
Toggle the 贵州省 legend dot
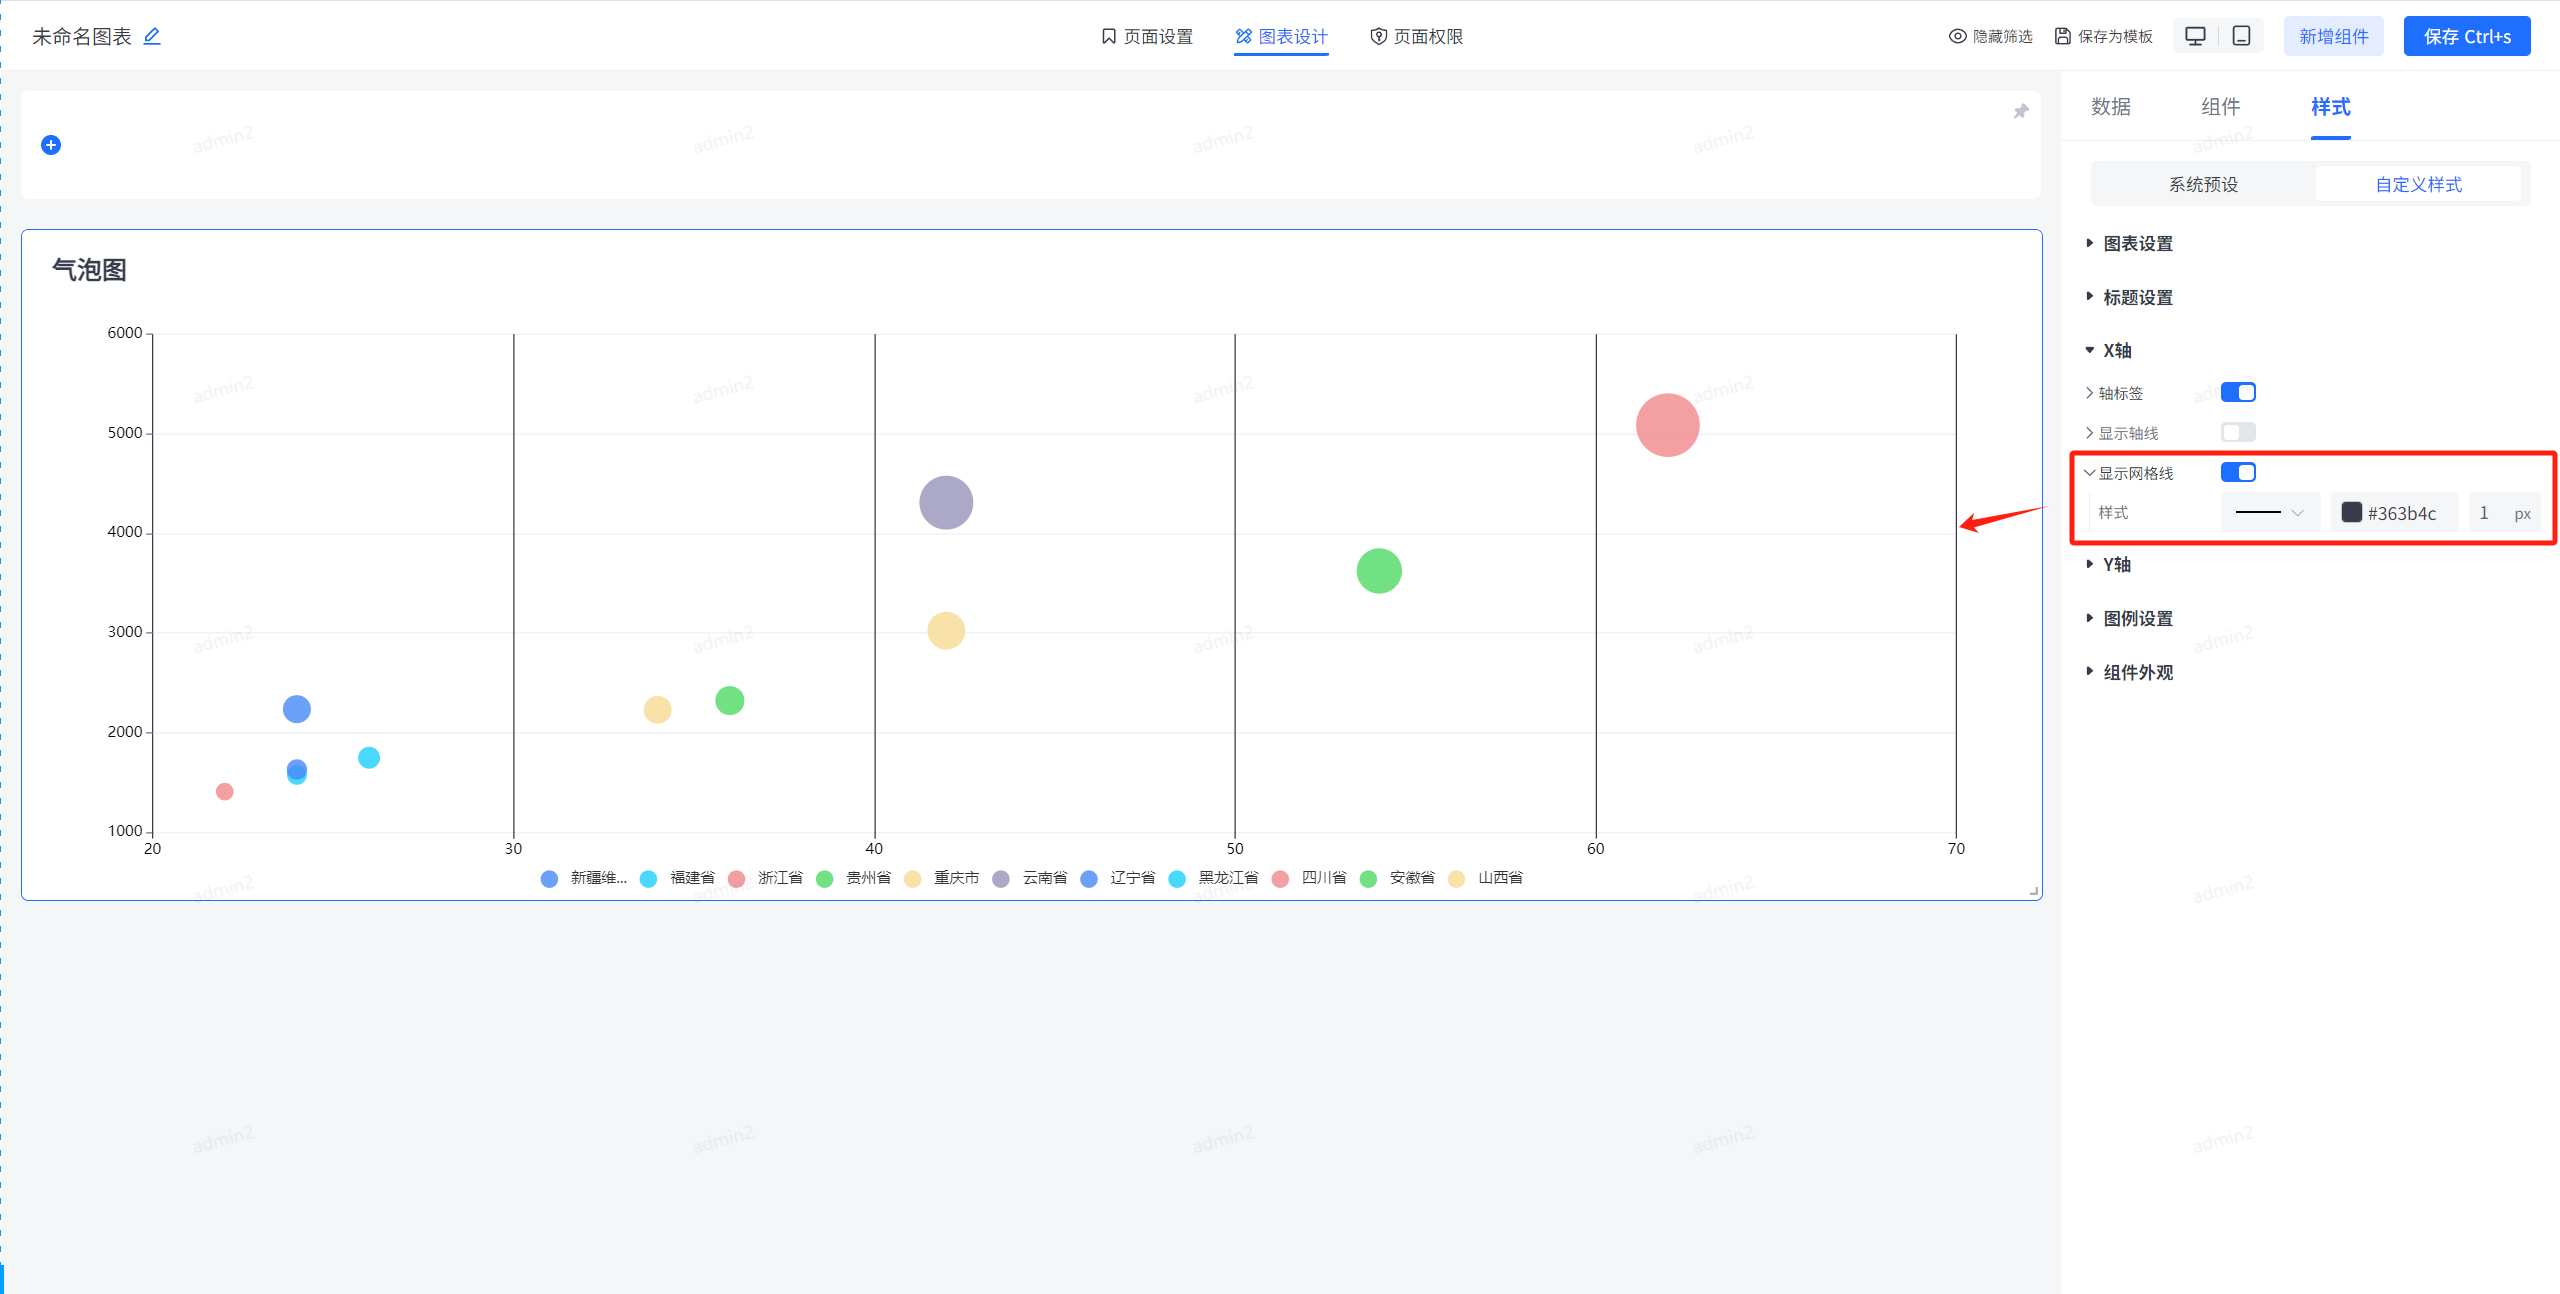(825, 878)
